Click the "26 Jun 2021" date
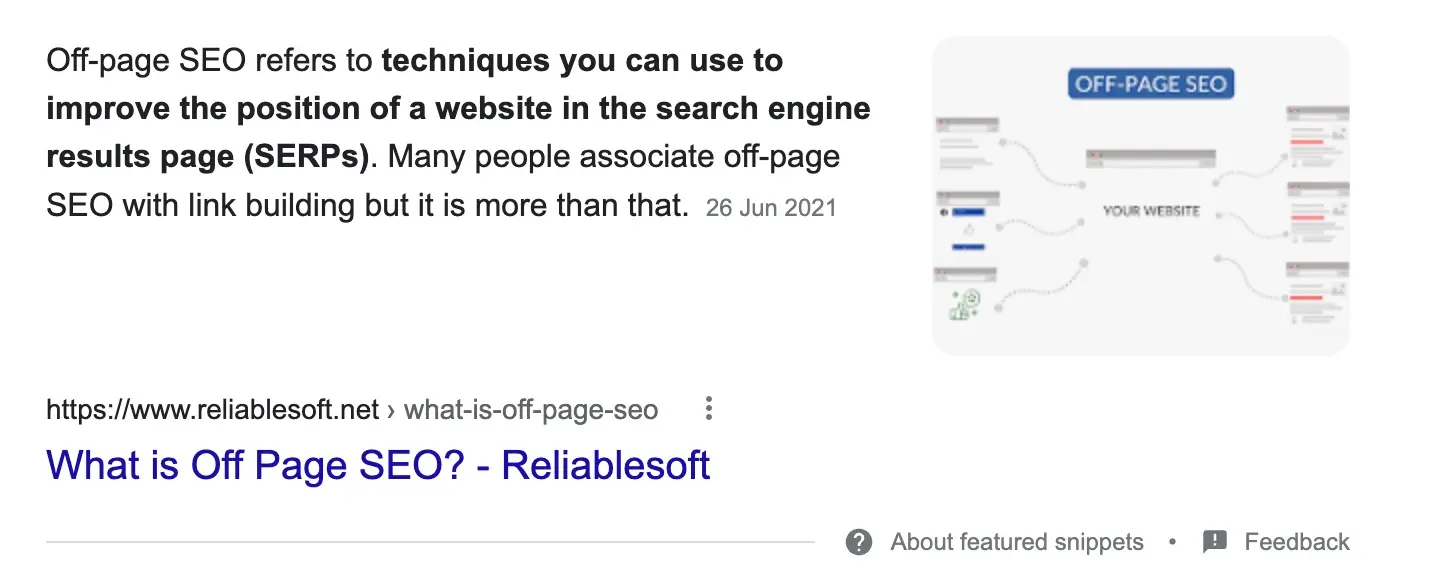 click(x=770, y=208)
